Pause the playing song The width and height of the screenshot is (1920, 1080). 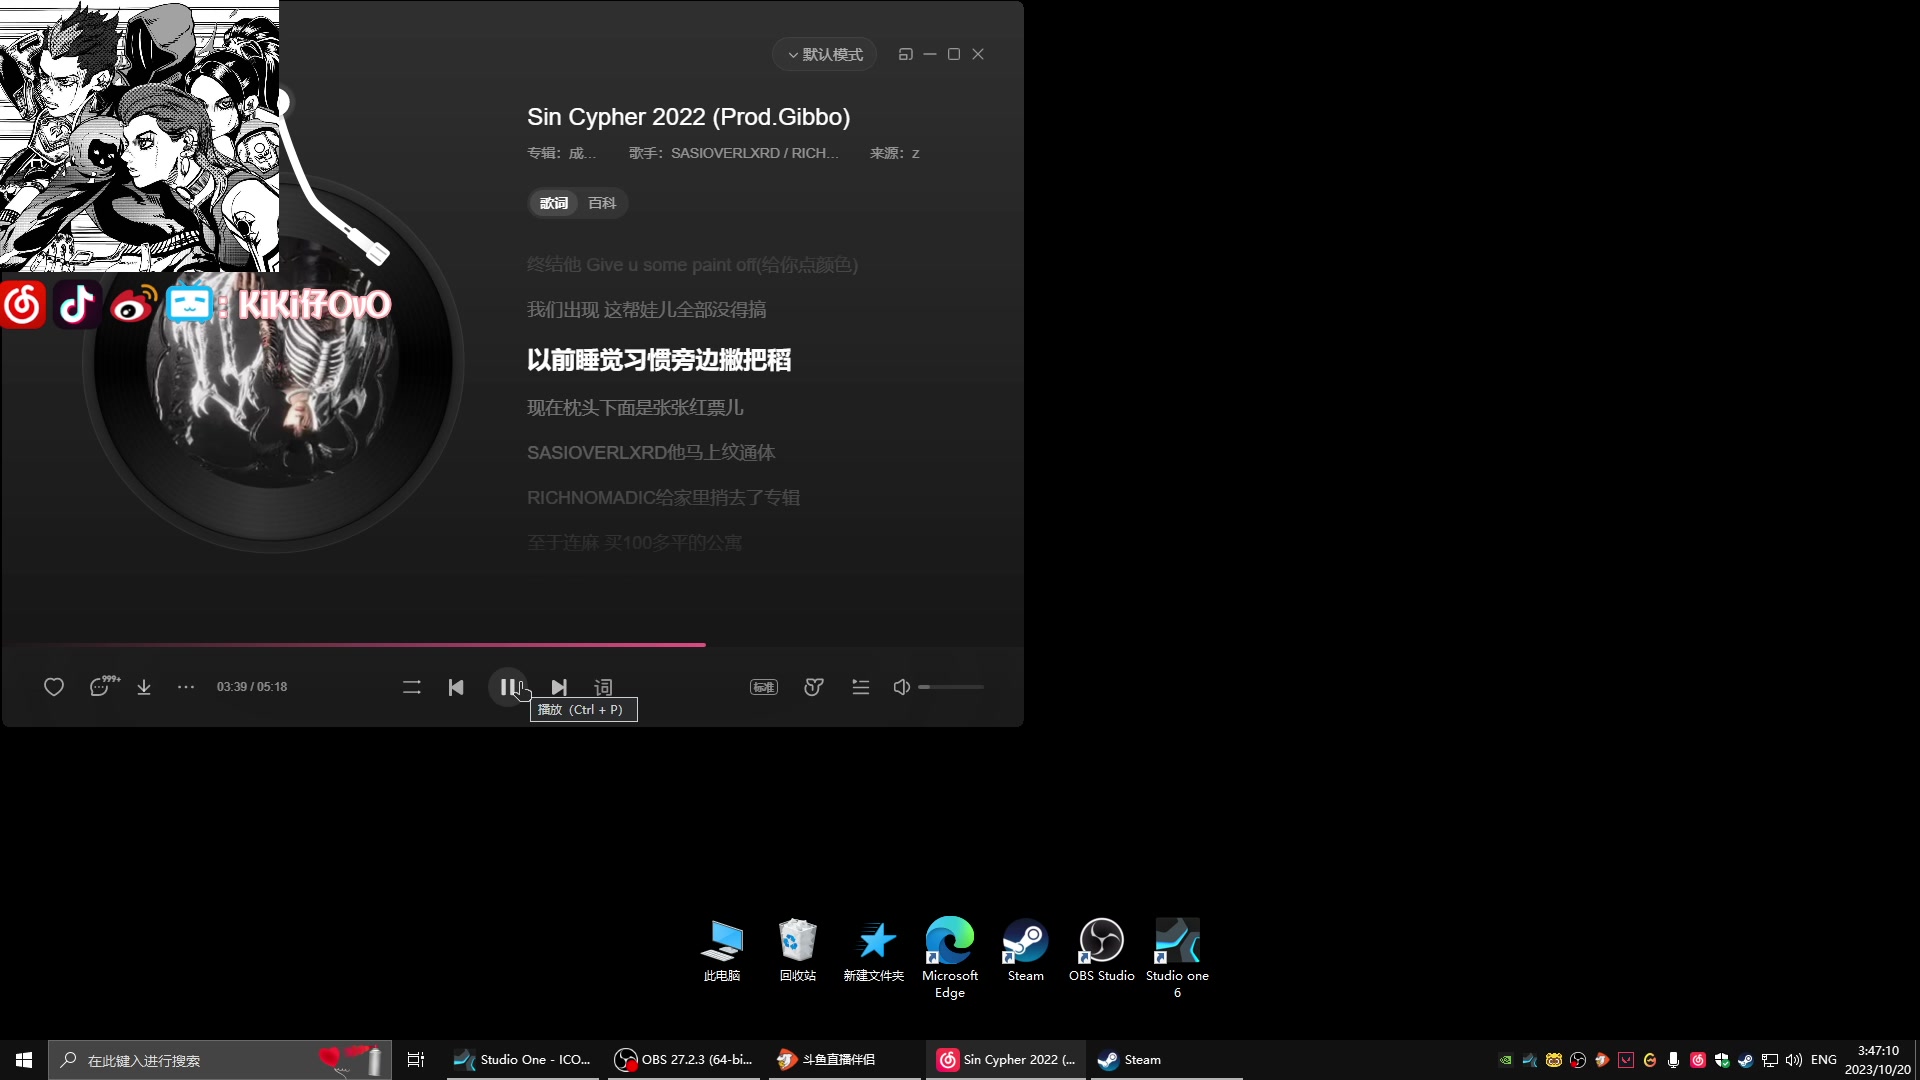click(508, 687)
